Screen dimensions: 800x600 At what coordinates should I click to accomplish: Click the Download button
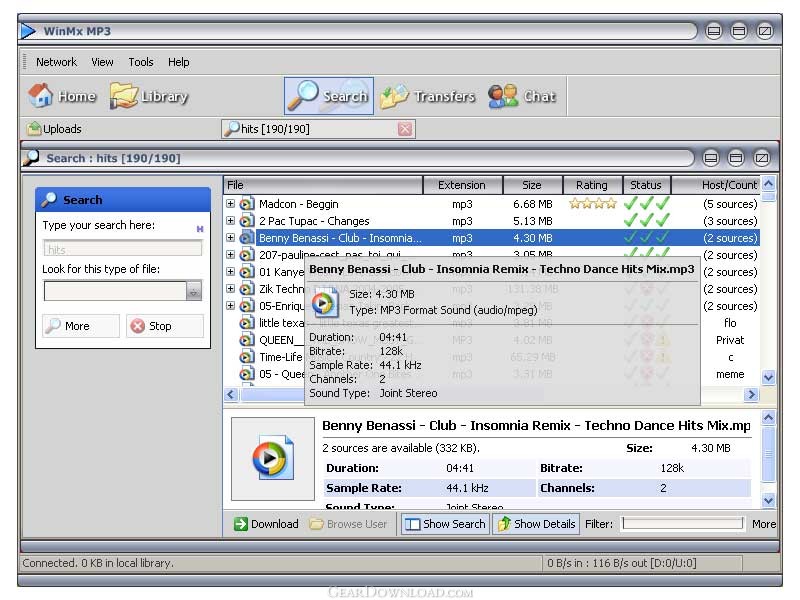coord(266,524)
